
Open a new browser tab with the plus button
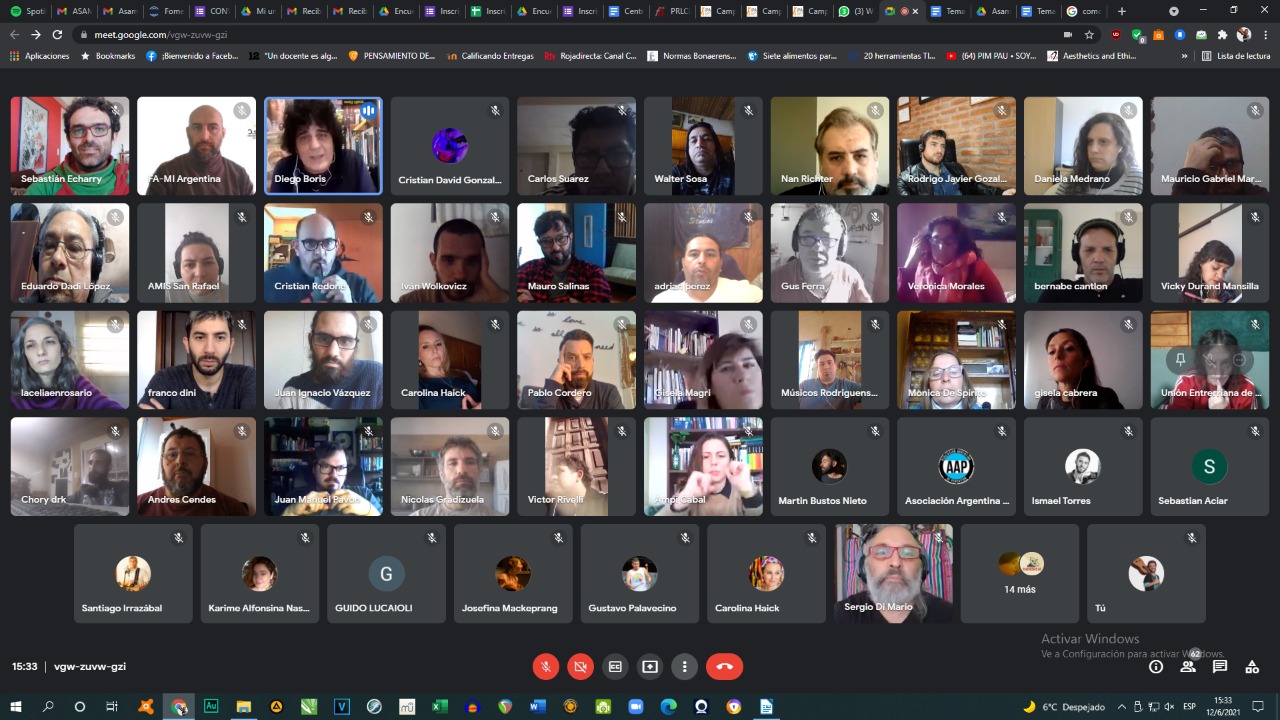coord(1121,11)
